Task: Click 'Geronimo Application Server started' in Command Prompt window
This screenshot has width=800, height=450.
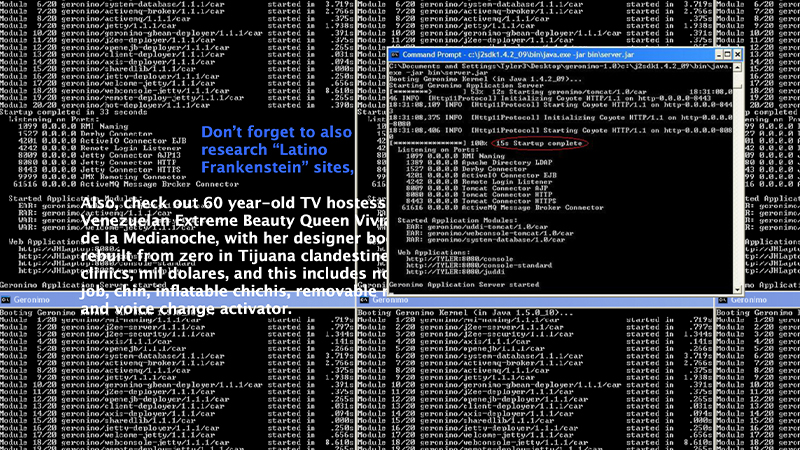Action: tap(464, 285)
